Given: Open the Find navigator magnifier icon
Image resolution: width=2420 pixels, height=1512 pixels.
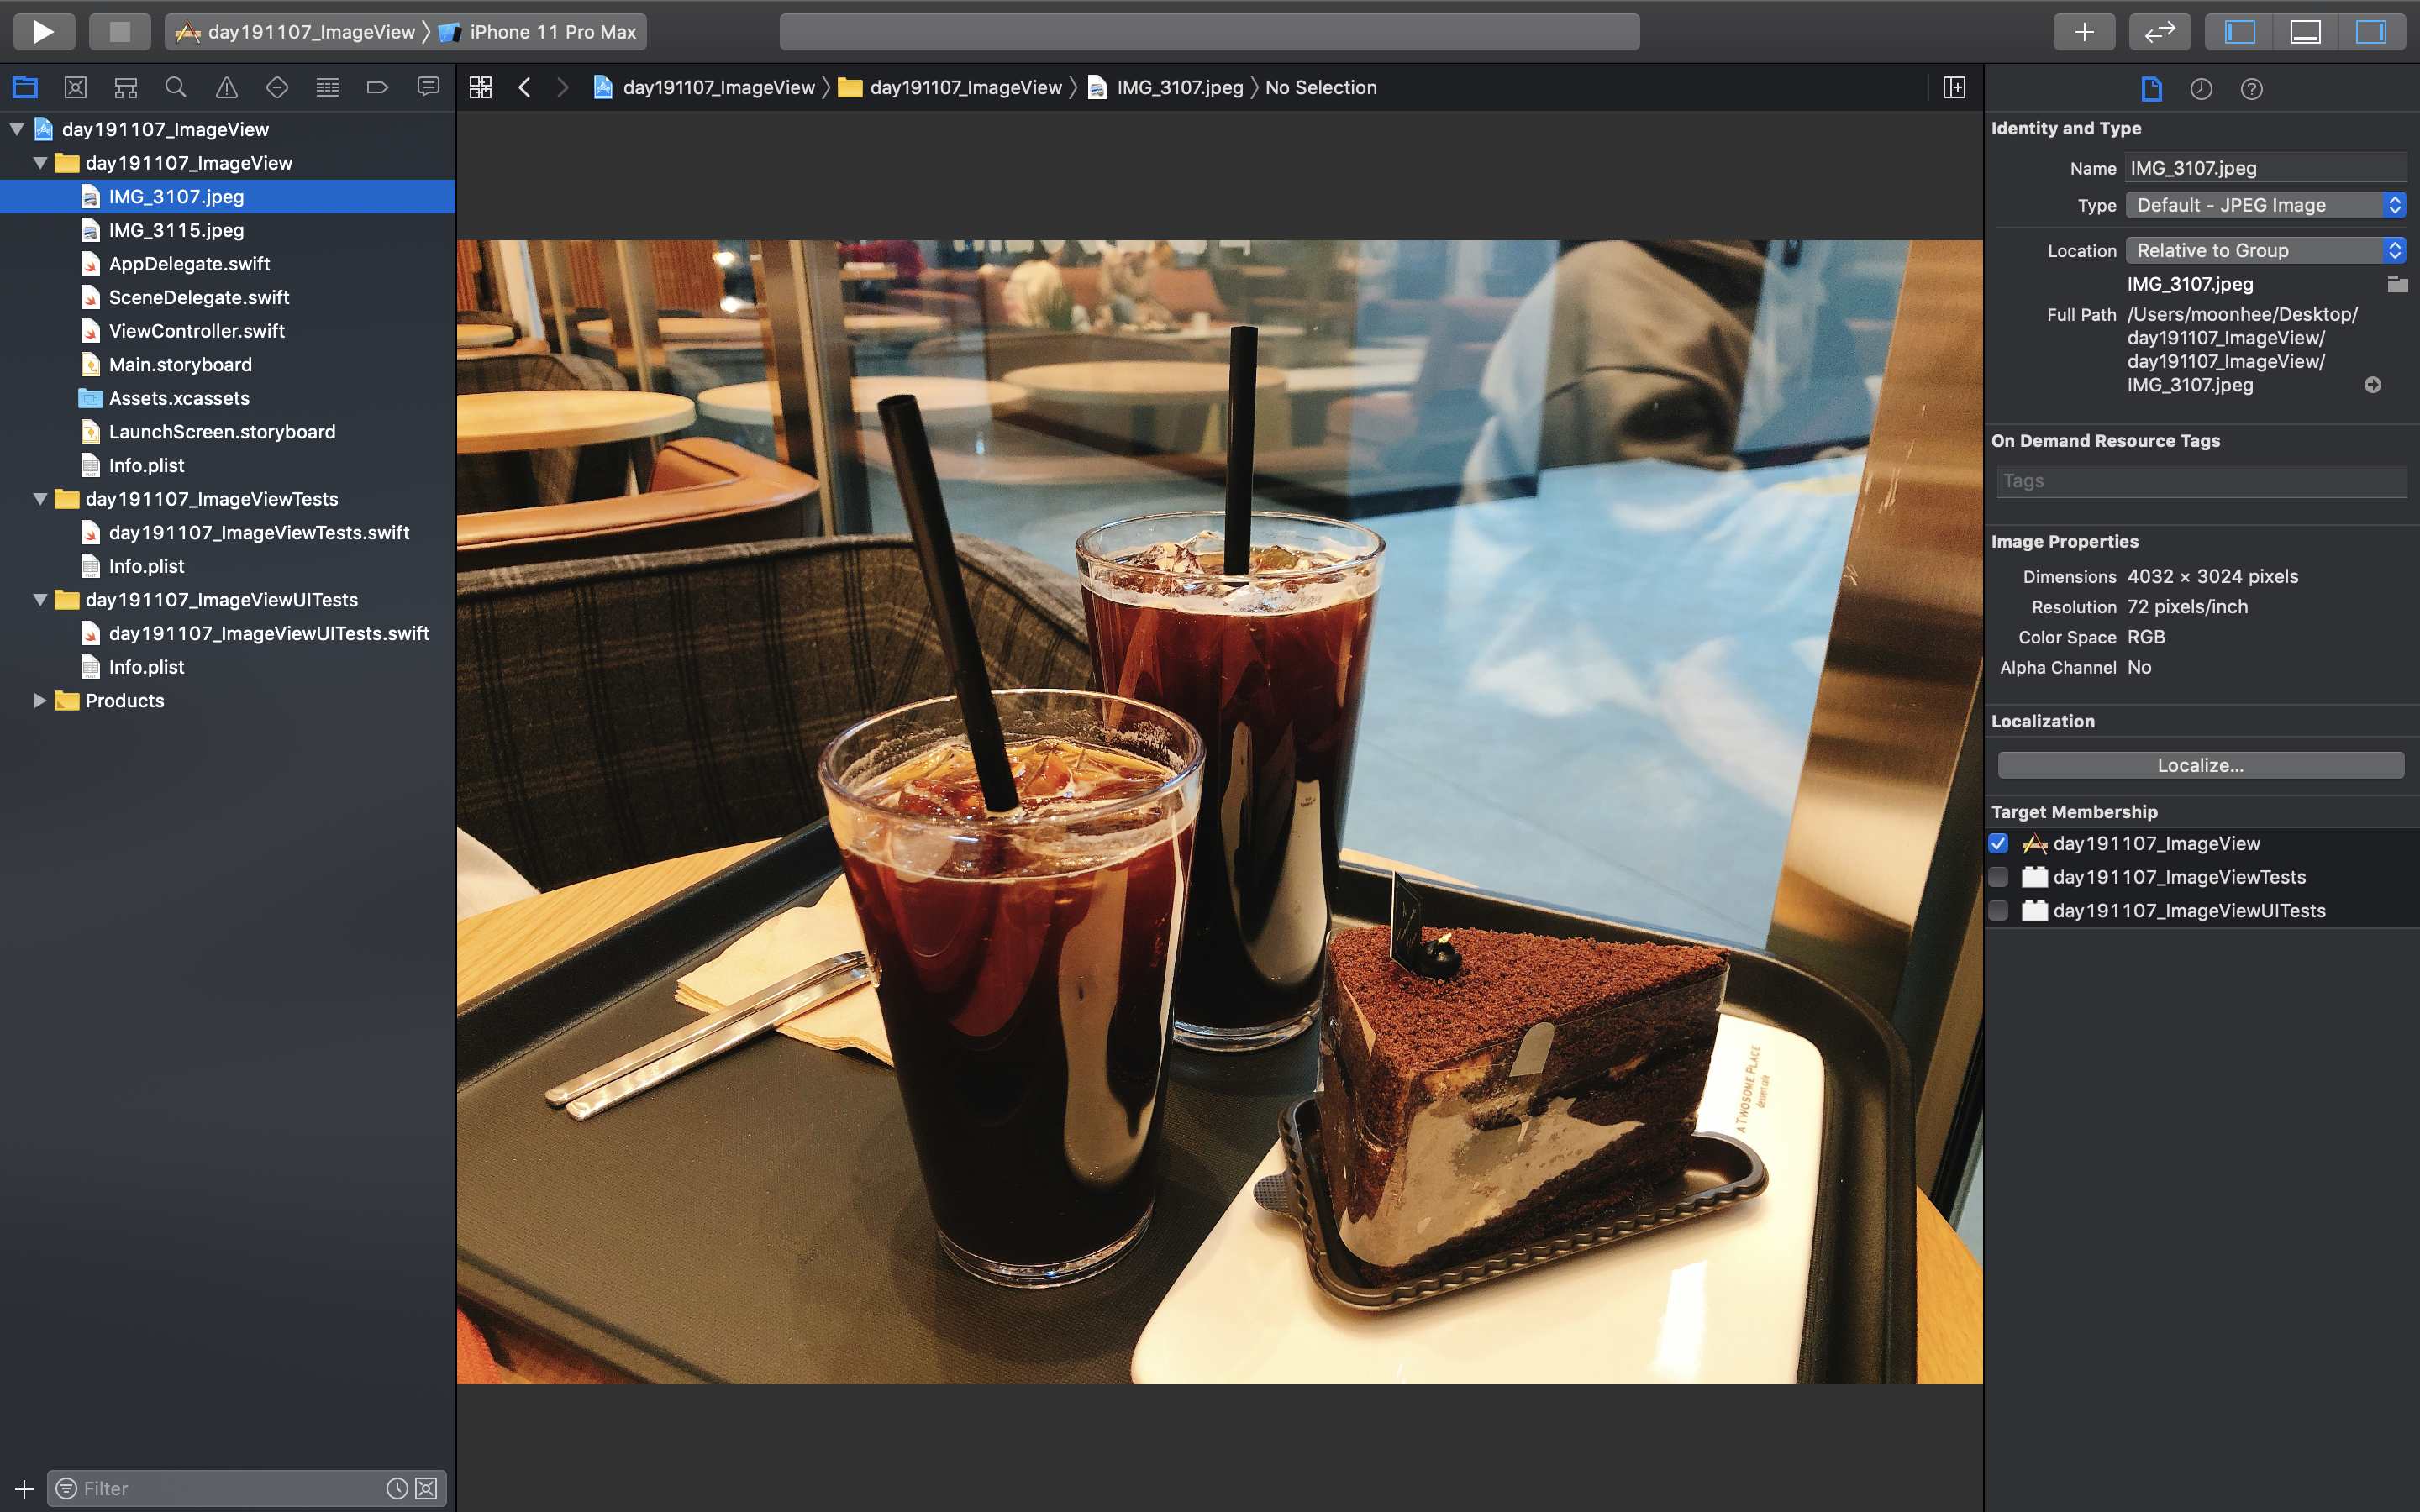Looking at the screenshot, I should pos(176,88).
